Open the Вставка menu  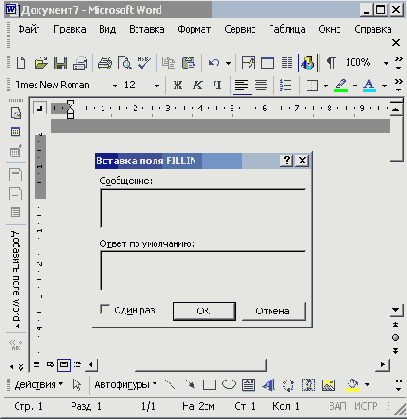(147, 29)
